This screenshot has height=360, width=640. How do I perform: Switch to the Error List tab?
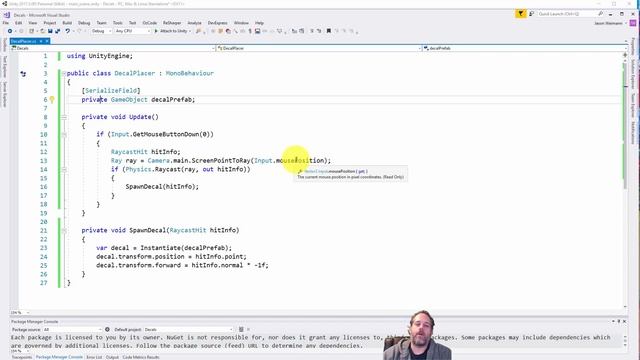click(x=94, y=357)
